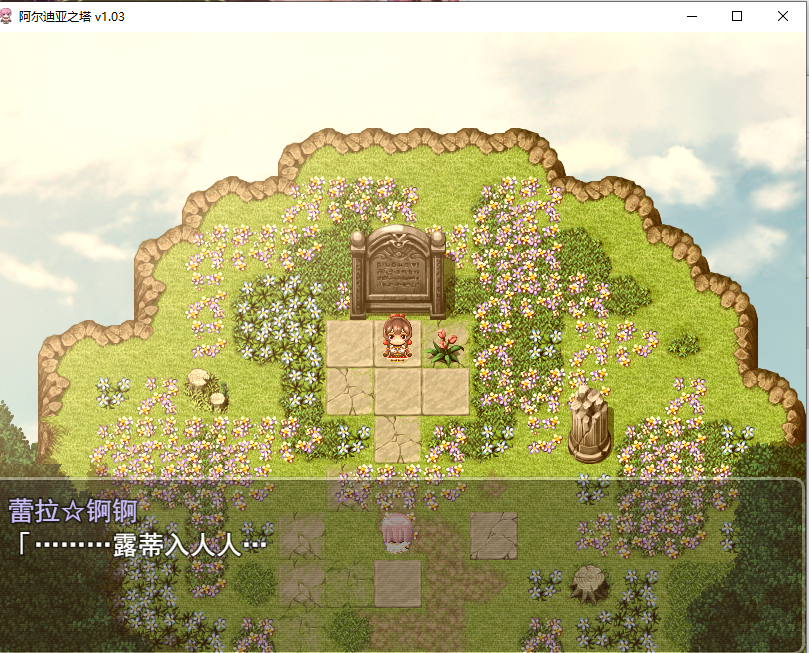809x653 pixels.
Task: Click the speaker name 蕾拉☆锕锕
Action: pyautogui.click(x=72, y=510)
